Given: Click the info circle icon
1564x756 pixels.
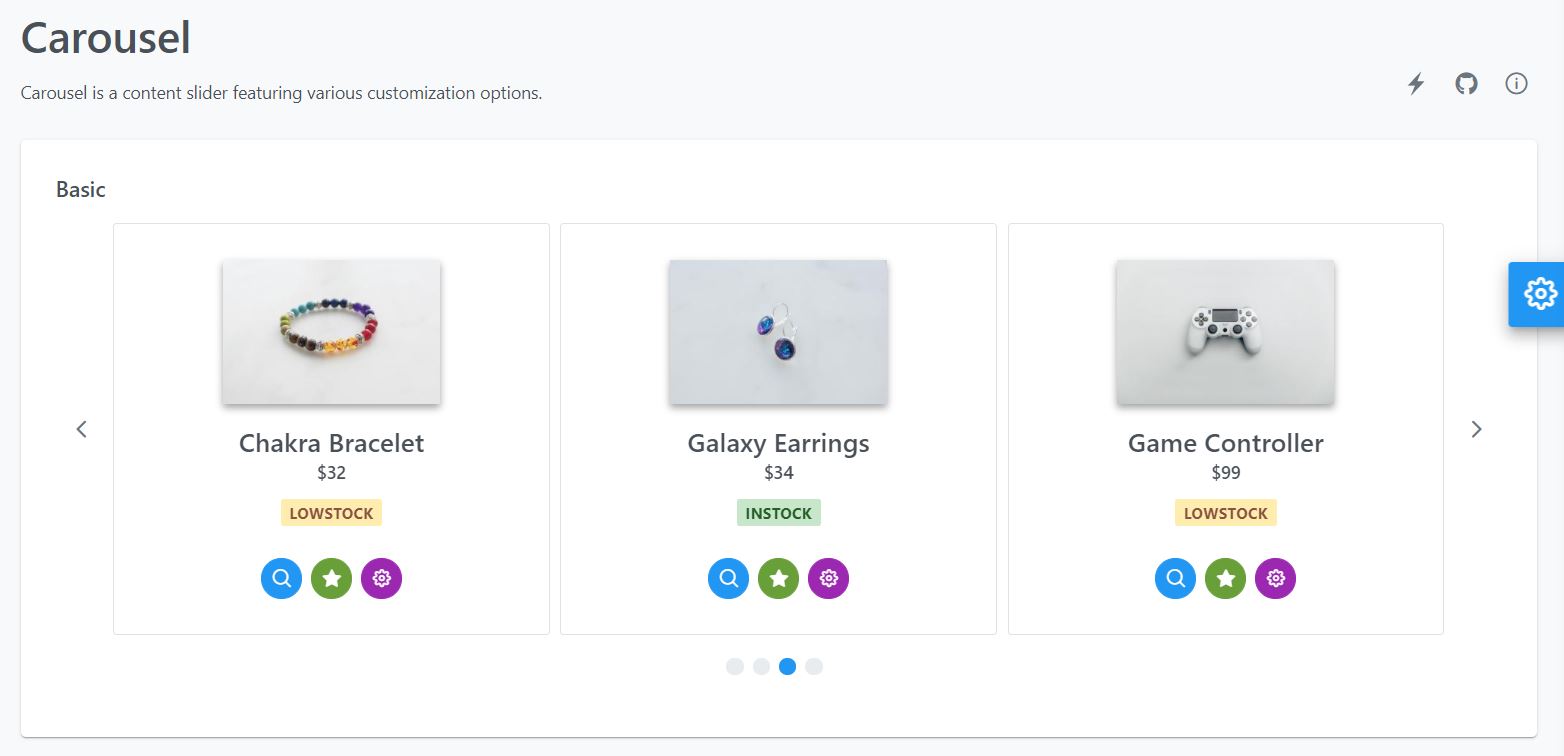Looking at the screenshot, I should coord(1516,84).
